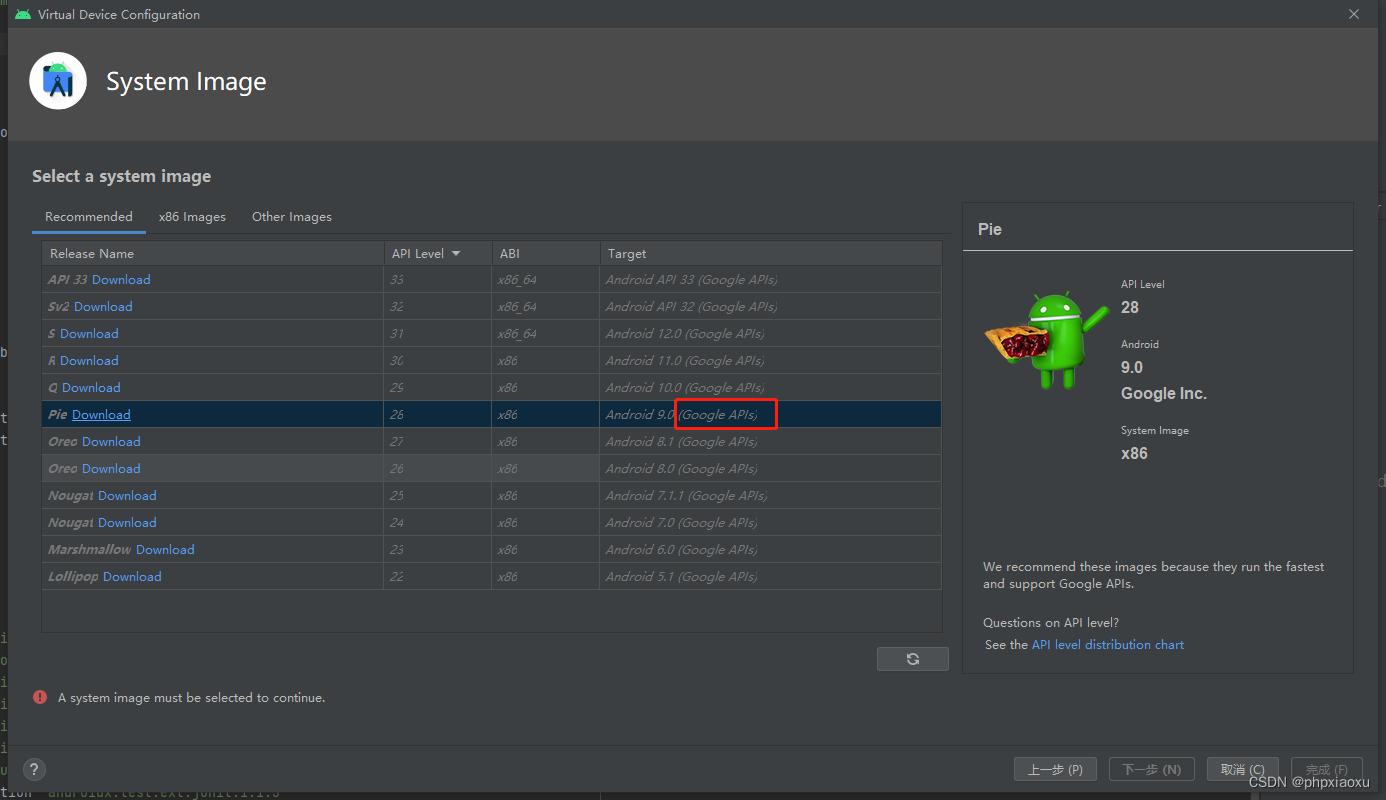Click the 上一步 (P) previous button
The width and height of the screenshot is (1386, 800).
[x=1055, y=769]
